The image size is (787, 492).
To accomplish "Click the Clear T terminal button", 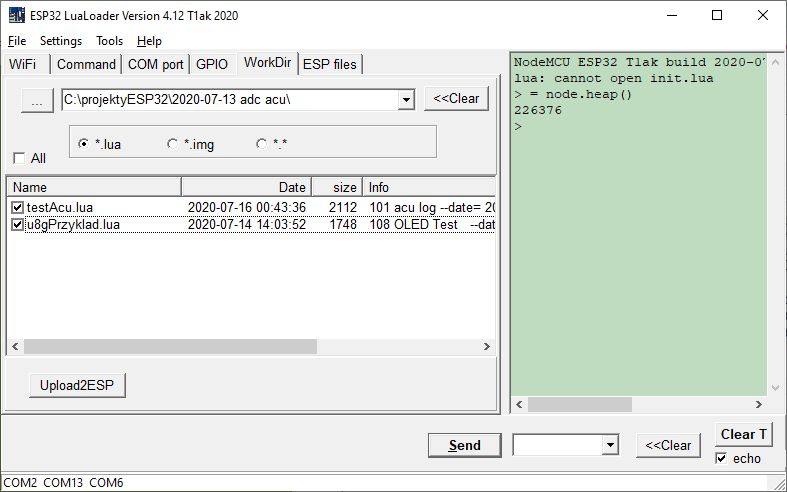I will coord(743,434).
